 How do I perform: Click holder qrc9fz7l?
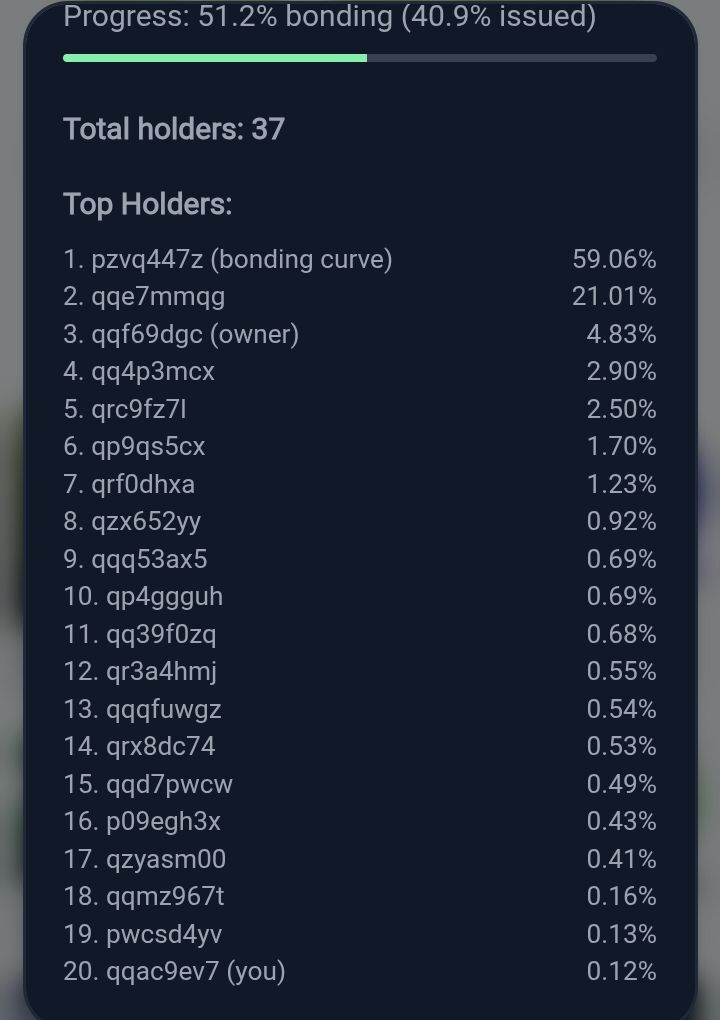(x=360, y=409)
